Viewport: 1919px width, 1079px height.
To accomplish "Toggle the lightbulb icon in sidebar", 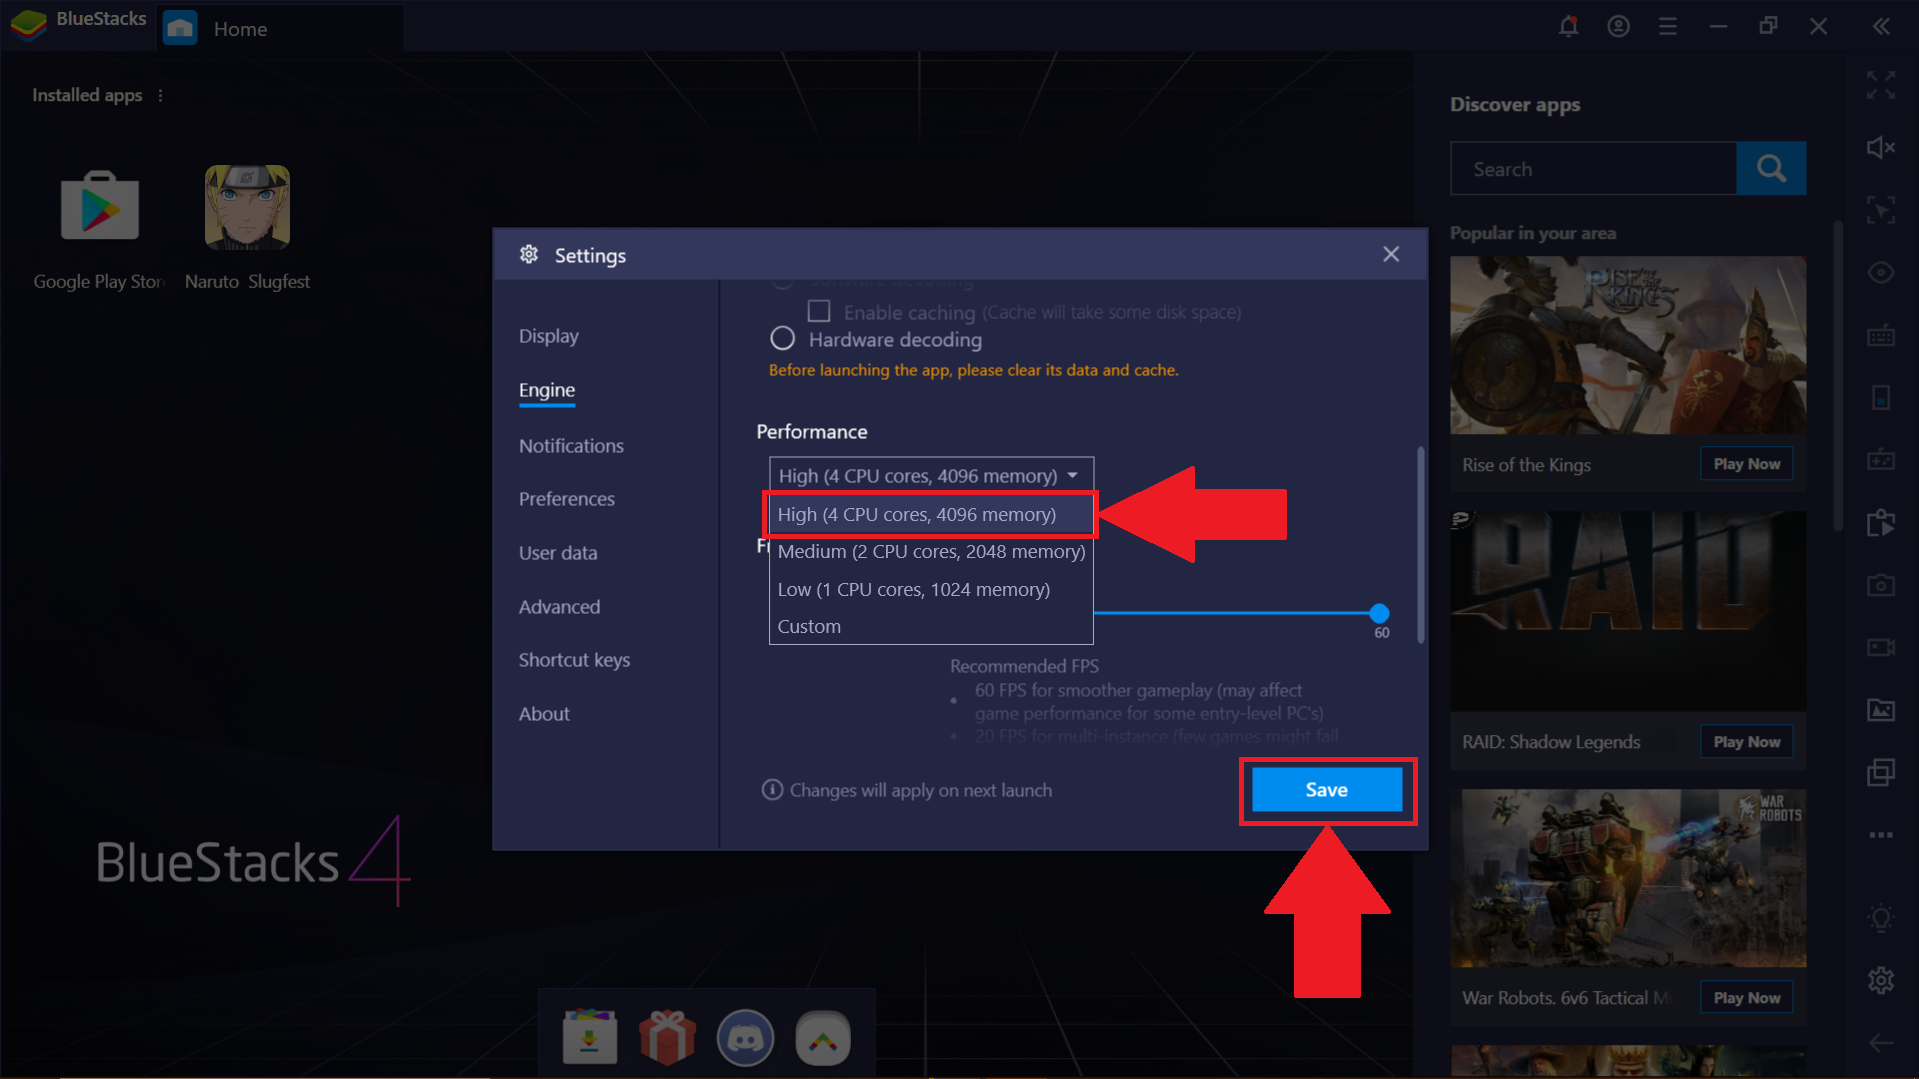I will tap(1881, 918).
